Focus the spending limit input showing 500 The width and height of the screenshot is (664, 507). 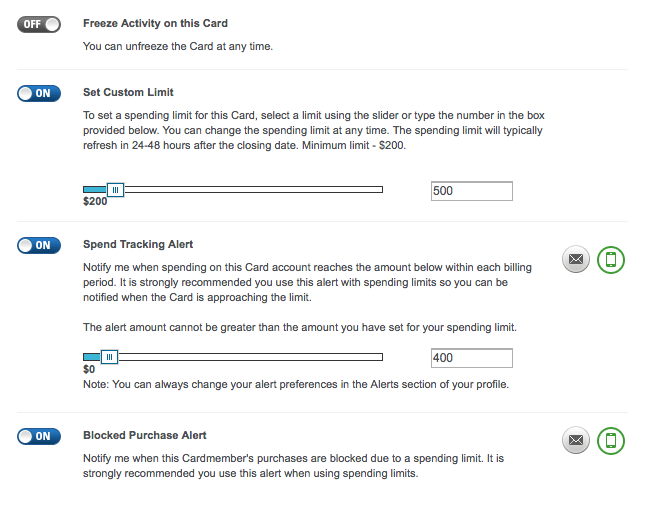point(471,191)
